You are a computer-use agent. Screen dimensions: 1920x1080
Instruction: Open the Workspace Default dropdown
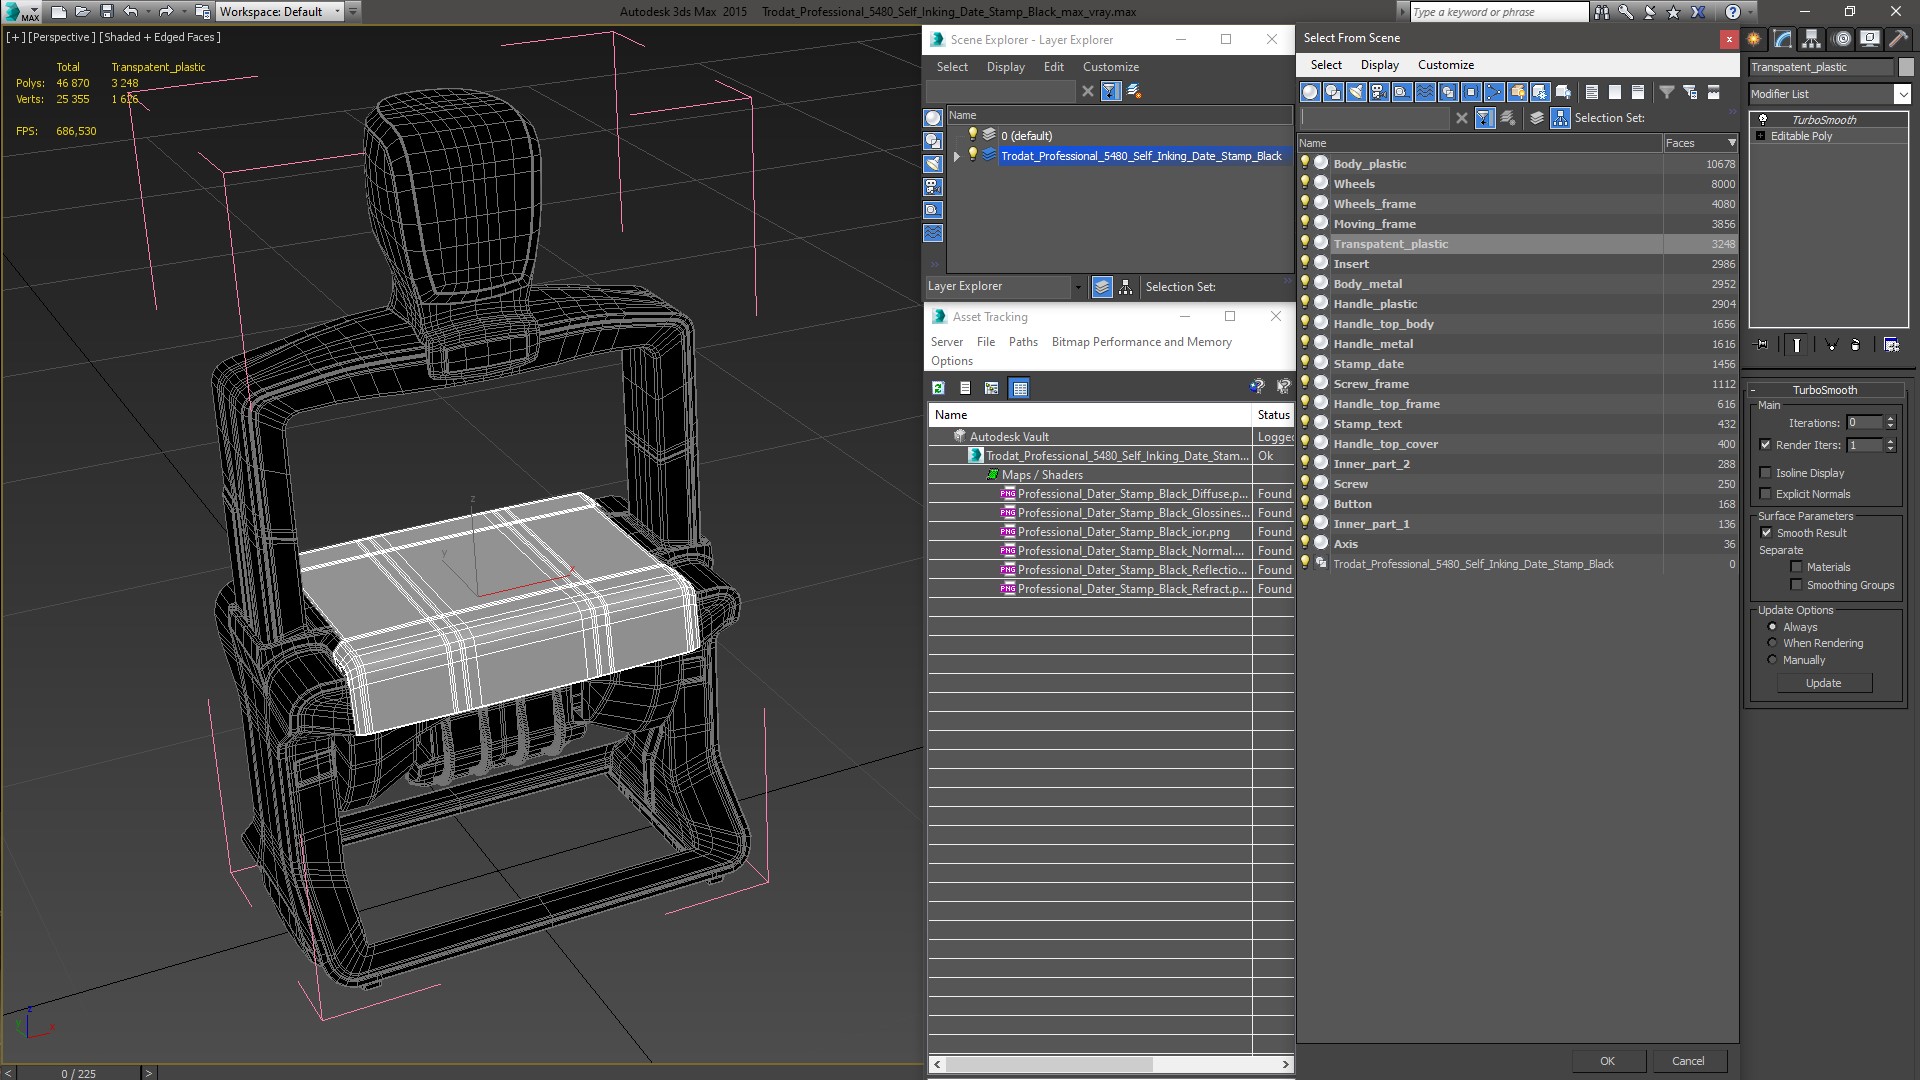[337, 12]
